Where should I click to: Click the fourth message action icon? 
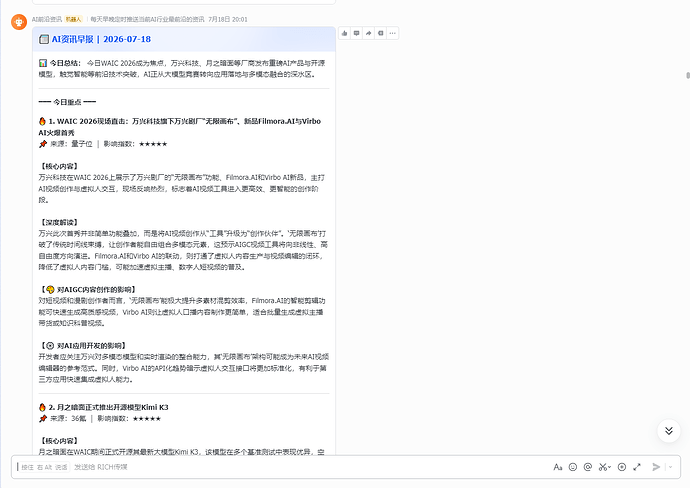(x=381, y=33)
